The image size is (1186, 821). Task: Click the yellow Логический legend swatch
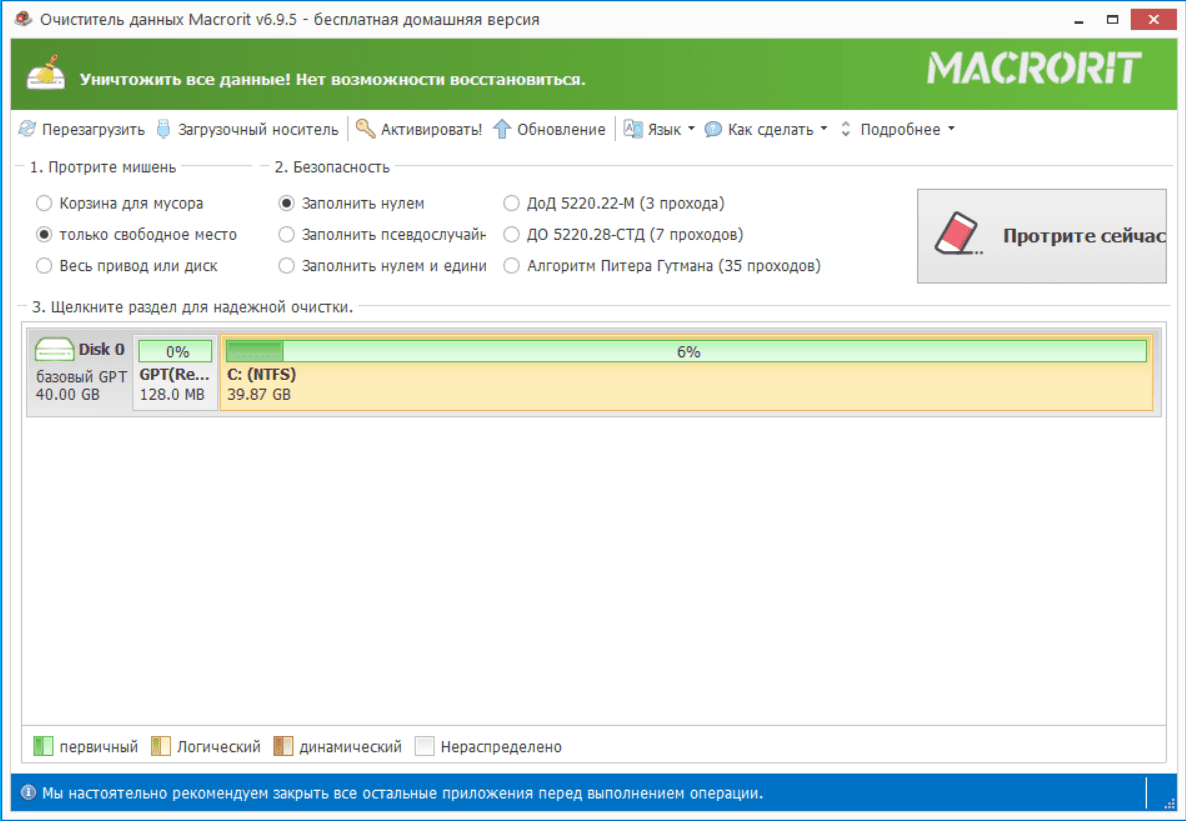click(x=160, y=746)
